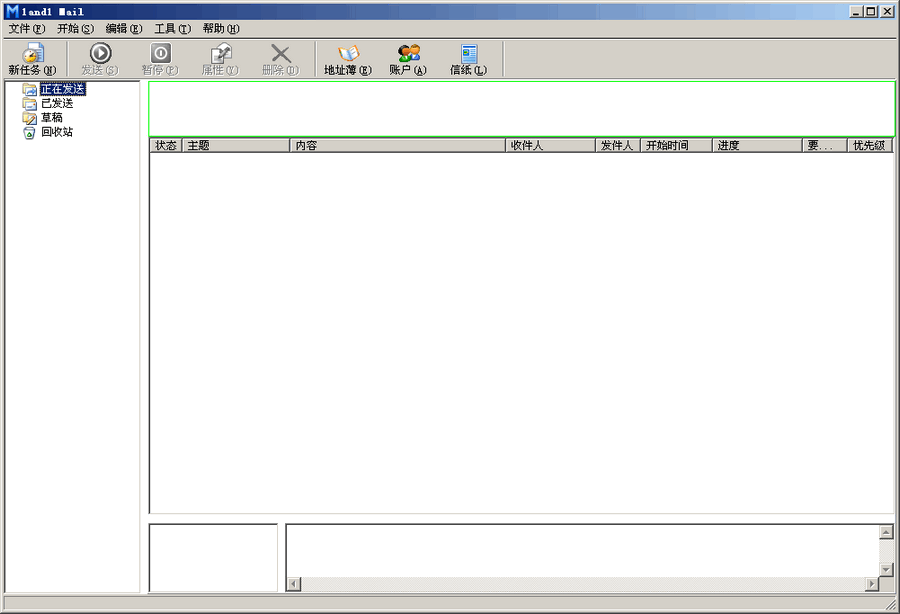Select the 已发送 (Sent) folder
The height and width of the screenshot is (614, 900).
(56, 103)
